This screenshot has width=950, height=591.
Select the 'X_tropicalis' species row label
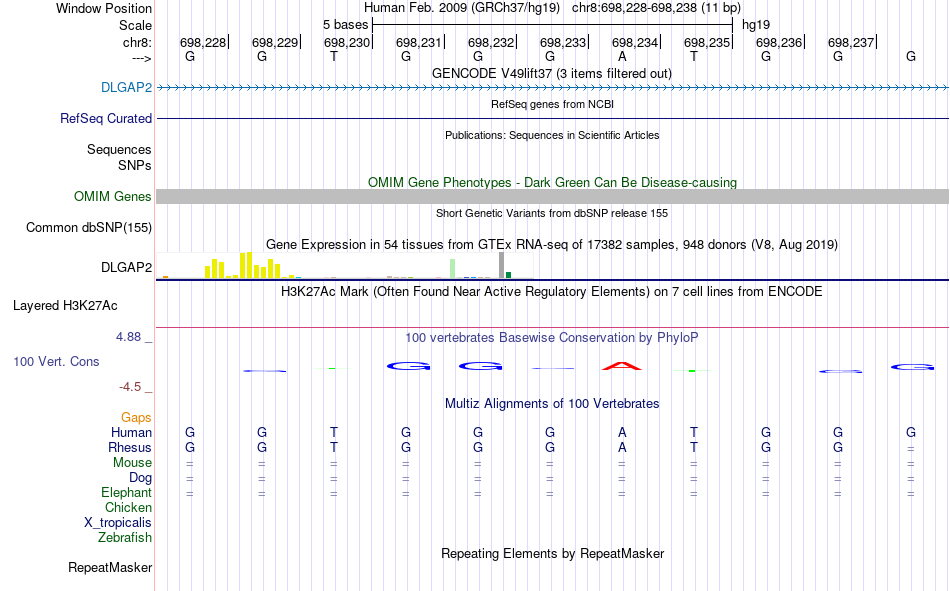coord(118,523)
